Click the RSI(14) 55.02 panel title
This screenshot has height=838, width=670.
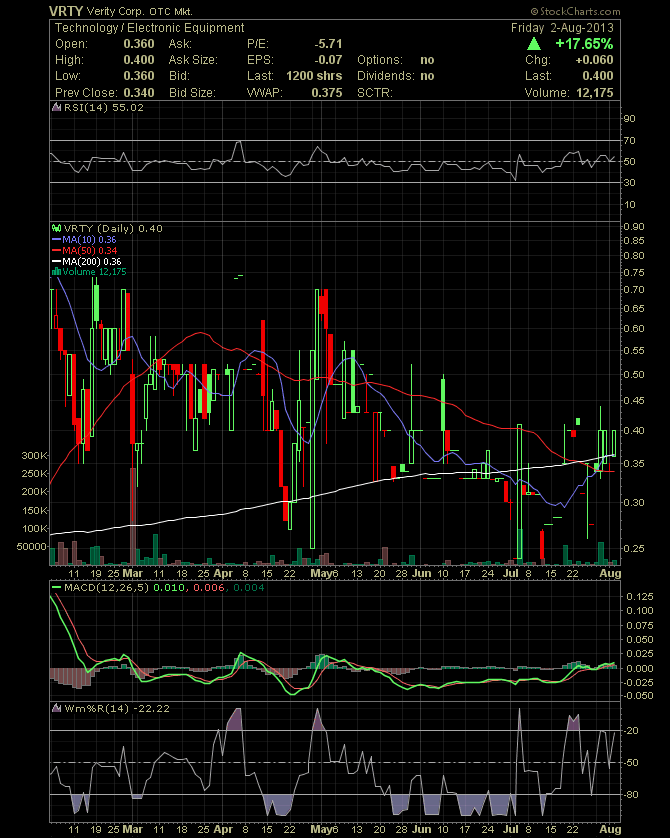[104, 107]
